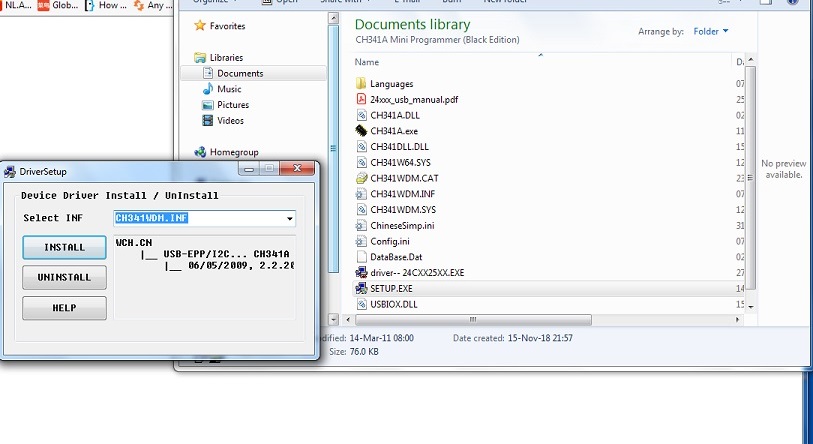This screenshot has height=444, width=813.
Task: Open the Videos library
Action: [230, 120]
